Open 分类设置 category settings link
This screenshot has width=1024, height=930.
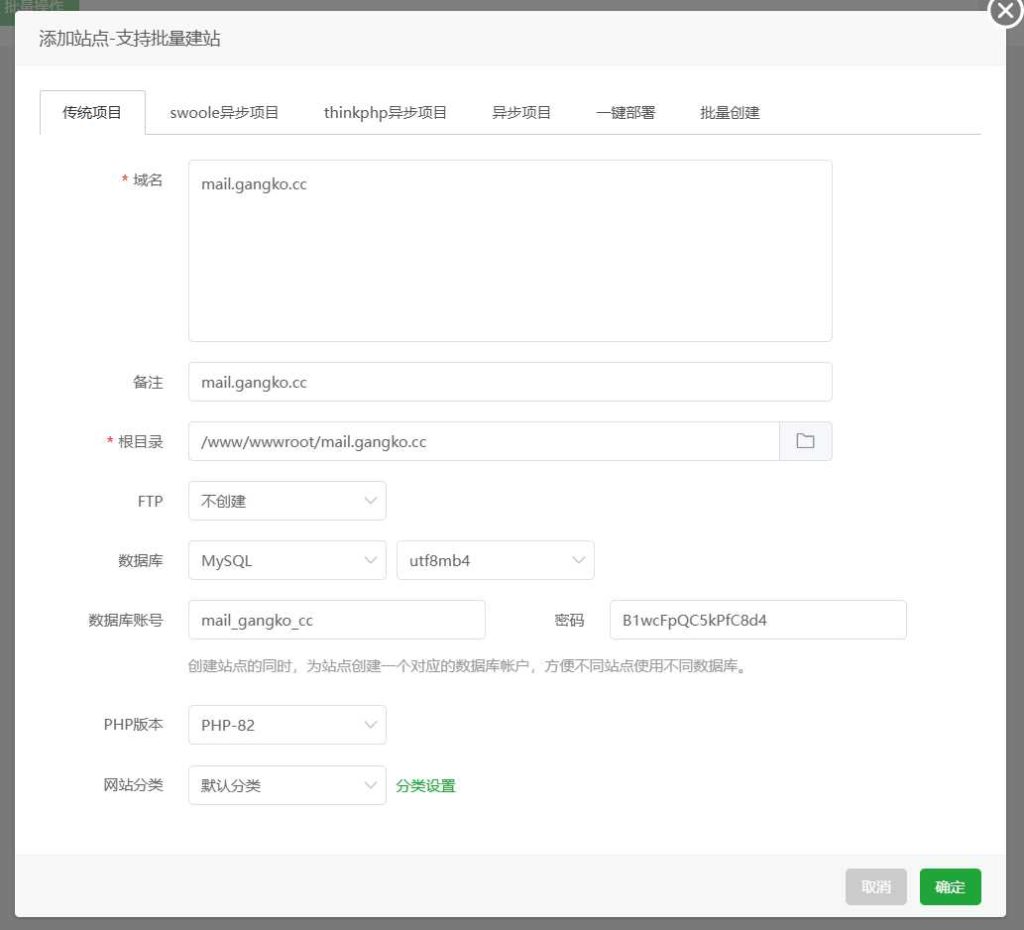coord(425,785)
